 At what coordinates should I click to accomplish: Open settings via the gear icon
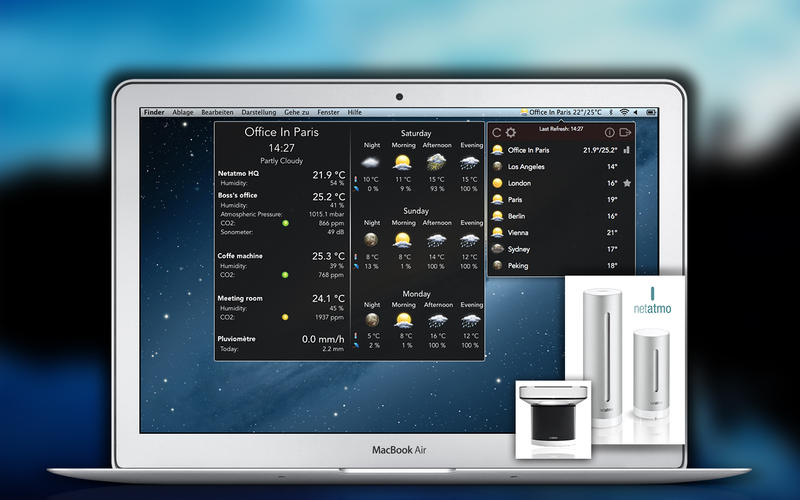[510, 133]
